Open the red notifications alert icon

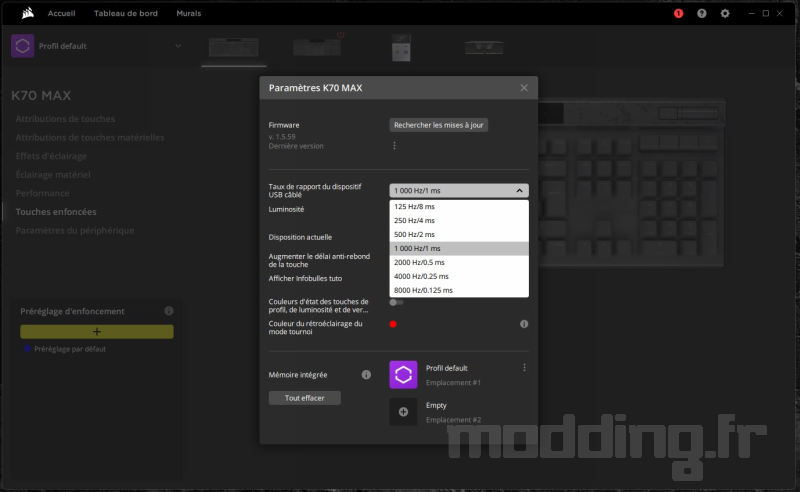(x=679, y=14)
